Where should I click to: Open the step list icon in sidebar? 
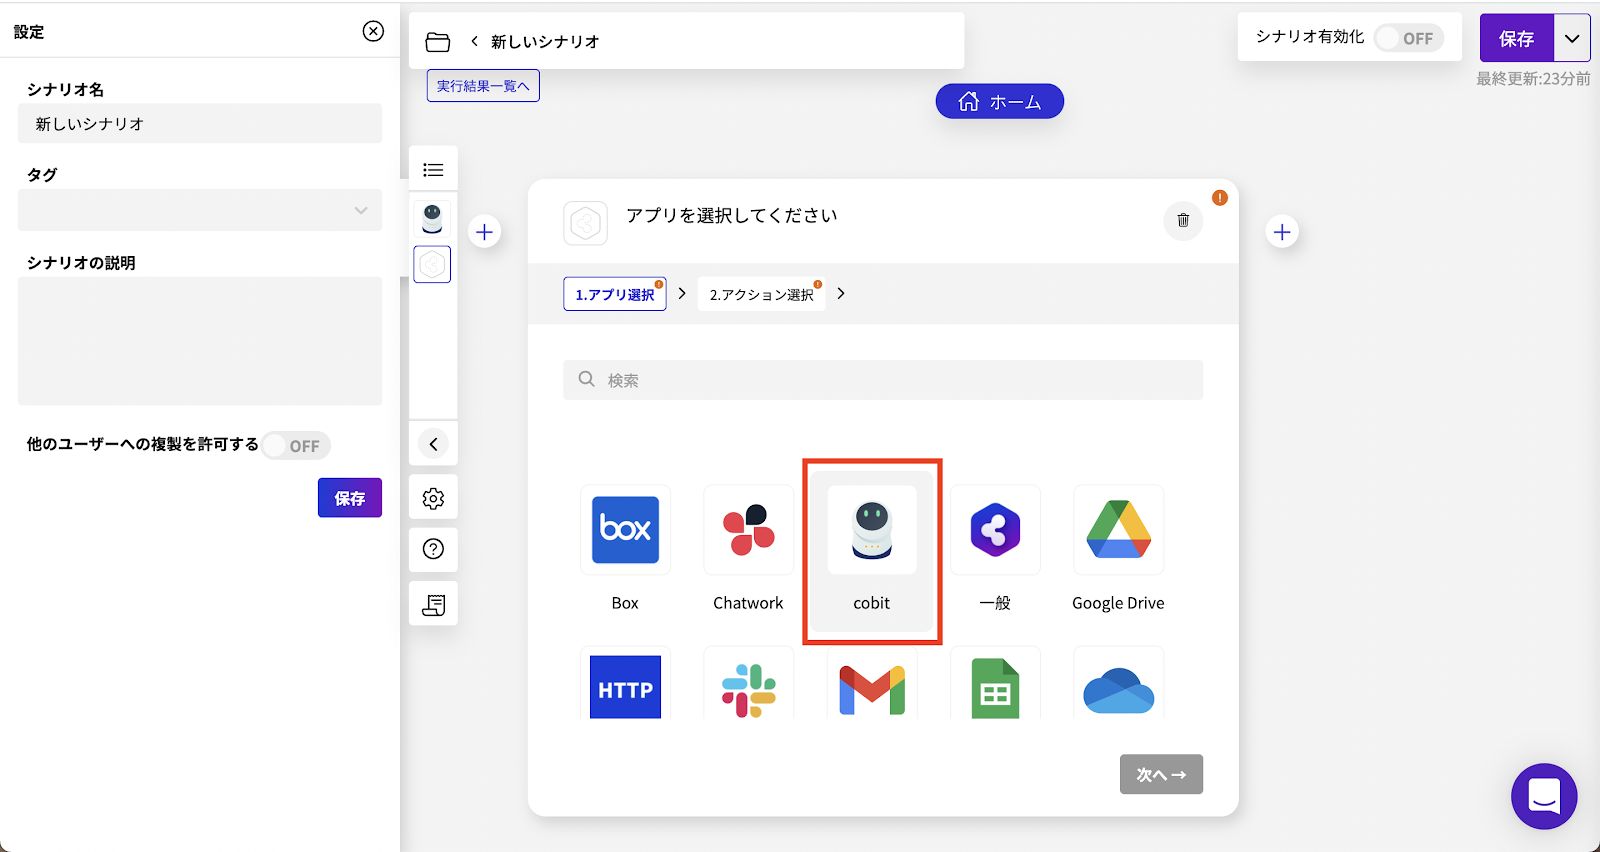point(433,170)
